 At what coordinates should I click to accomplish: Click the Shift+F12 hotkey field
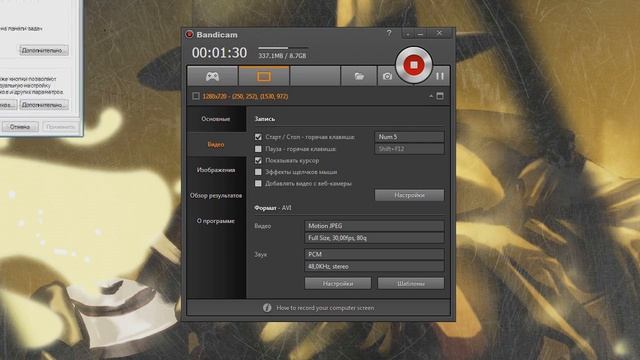409,149
